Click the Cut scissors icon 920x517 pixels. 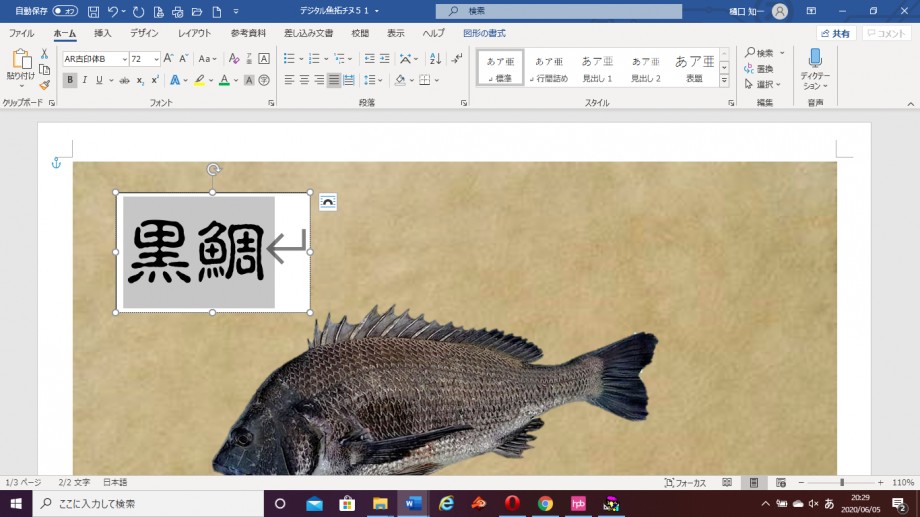pos(44,54)
